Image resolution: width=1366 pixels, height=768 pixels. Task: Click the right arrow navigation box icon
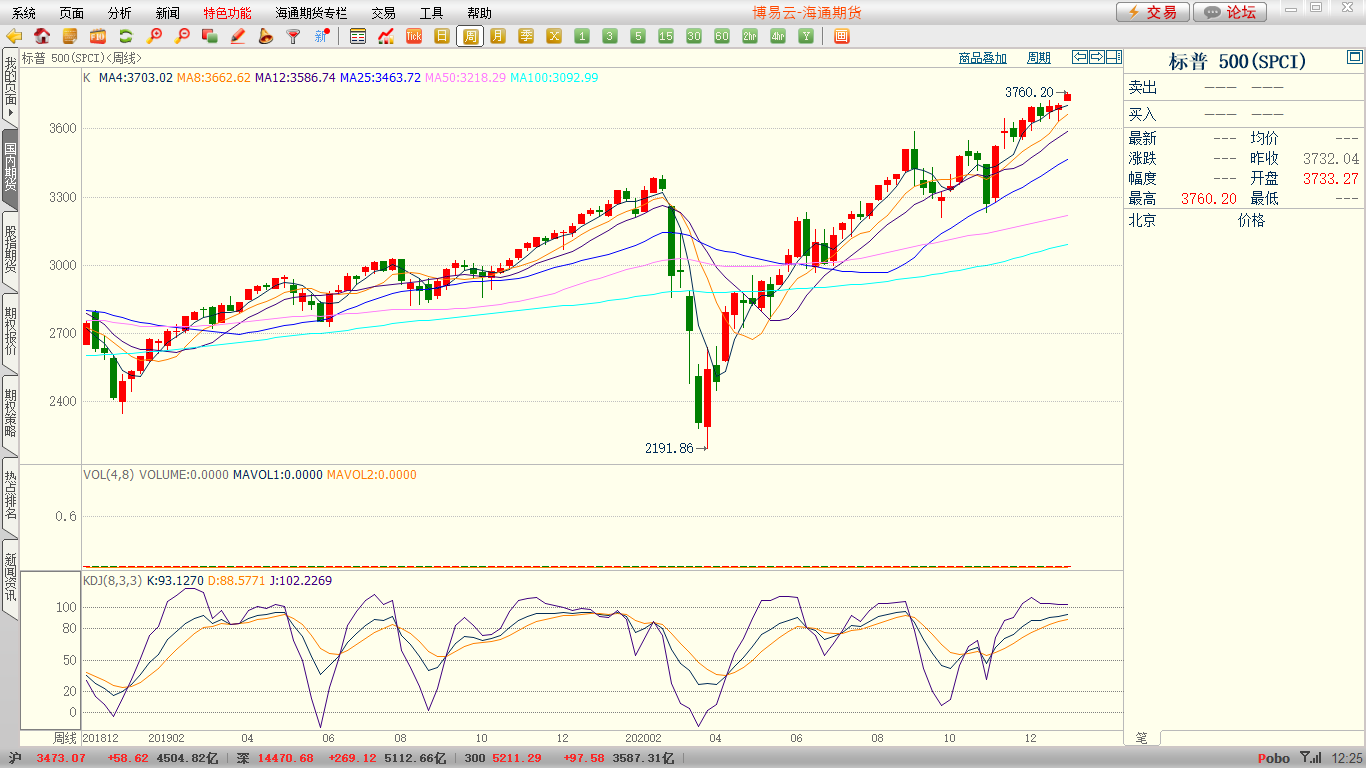pyautogui.click(x=1097, y=57)
